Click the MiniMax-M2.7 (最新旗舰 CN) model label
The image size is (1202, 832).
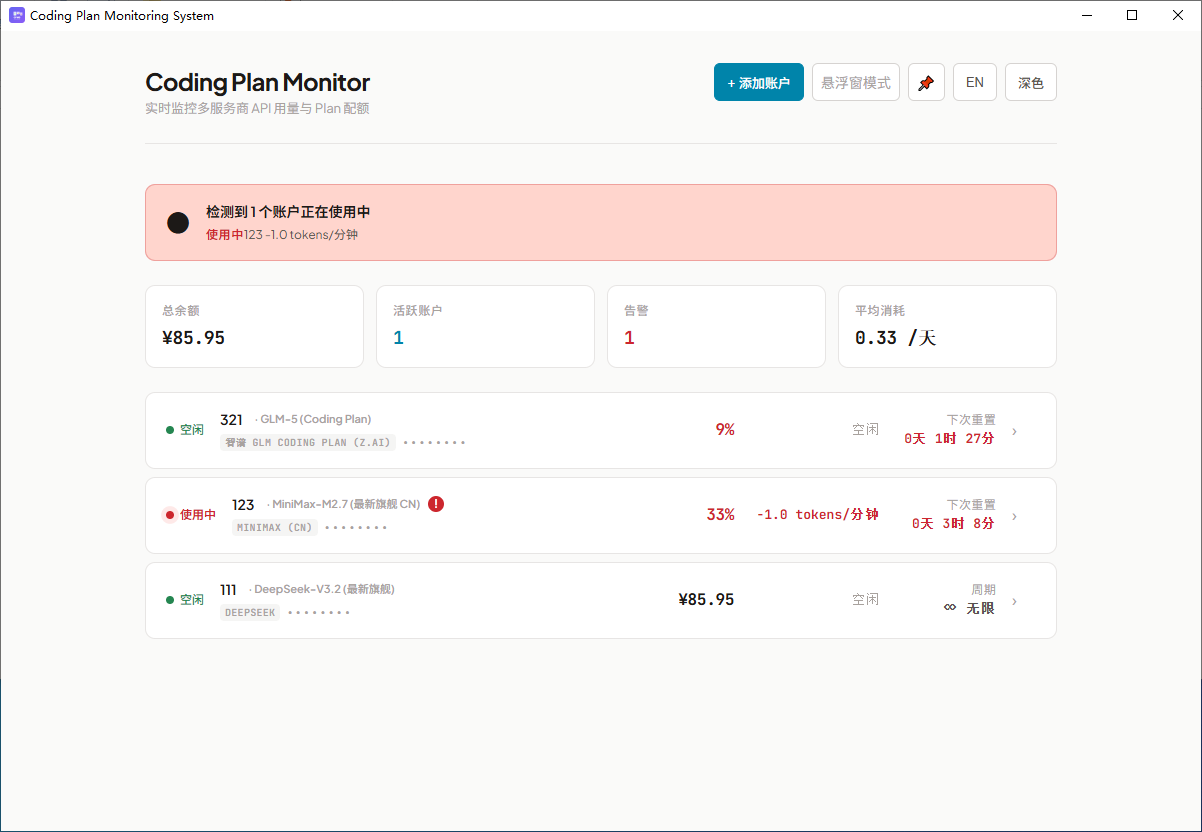(346, 504)
